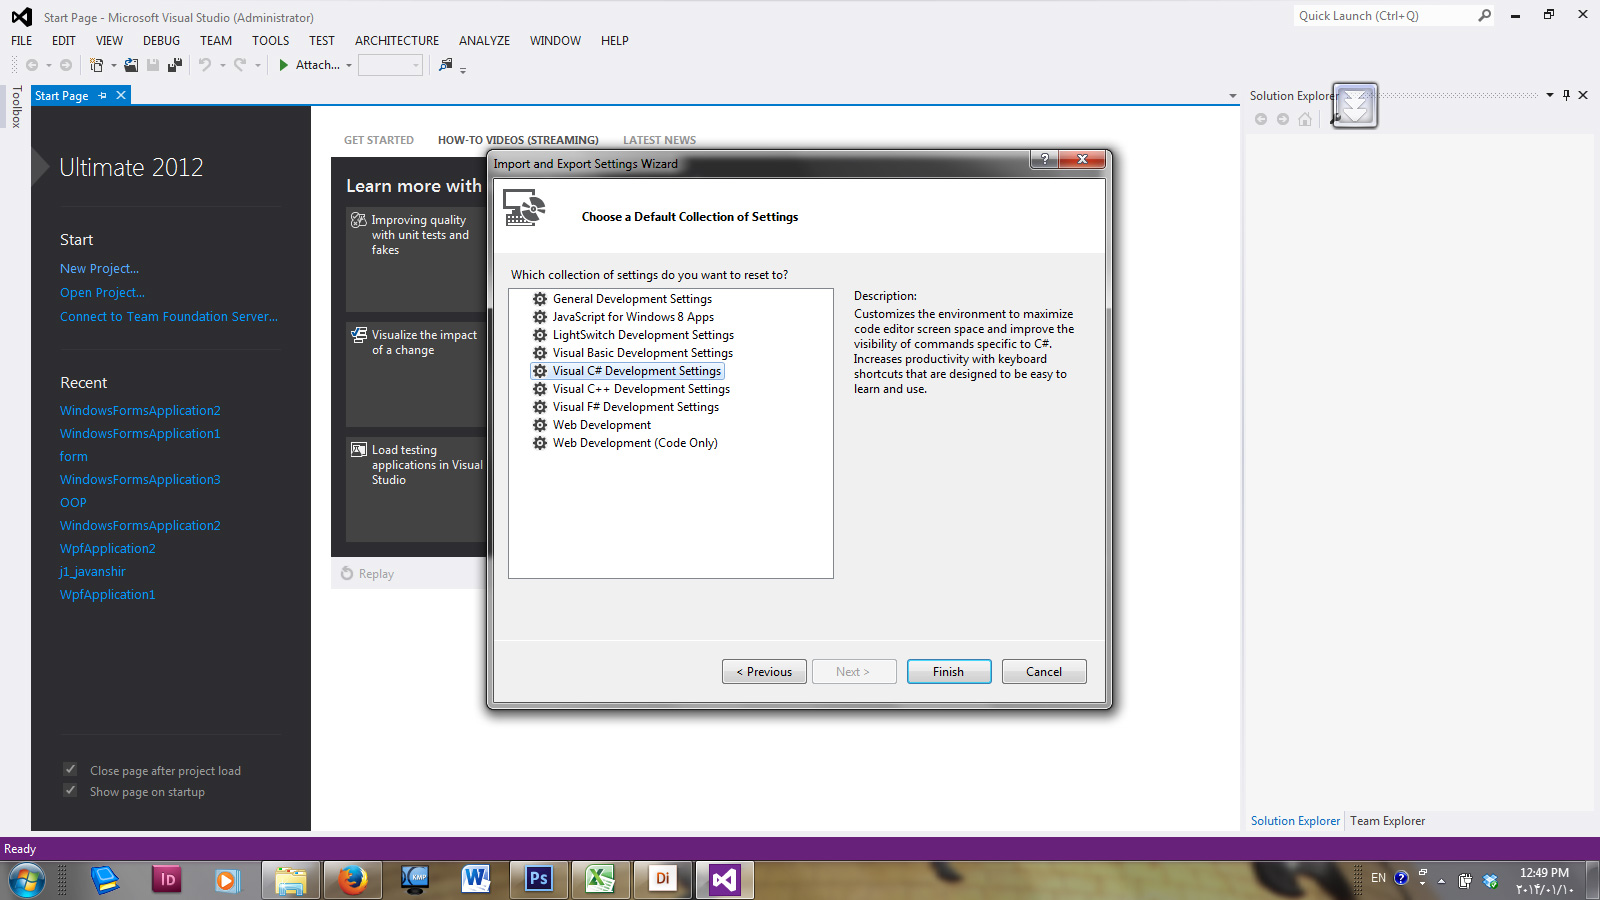Go back with the Previous button
Screen dimensions: 1600x900
(x=764, y=672)
